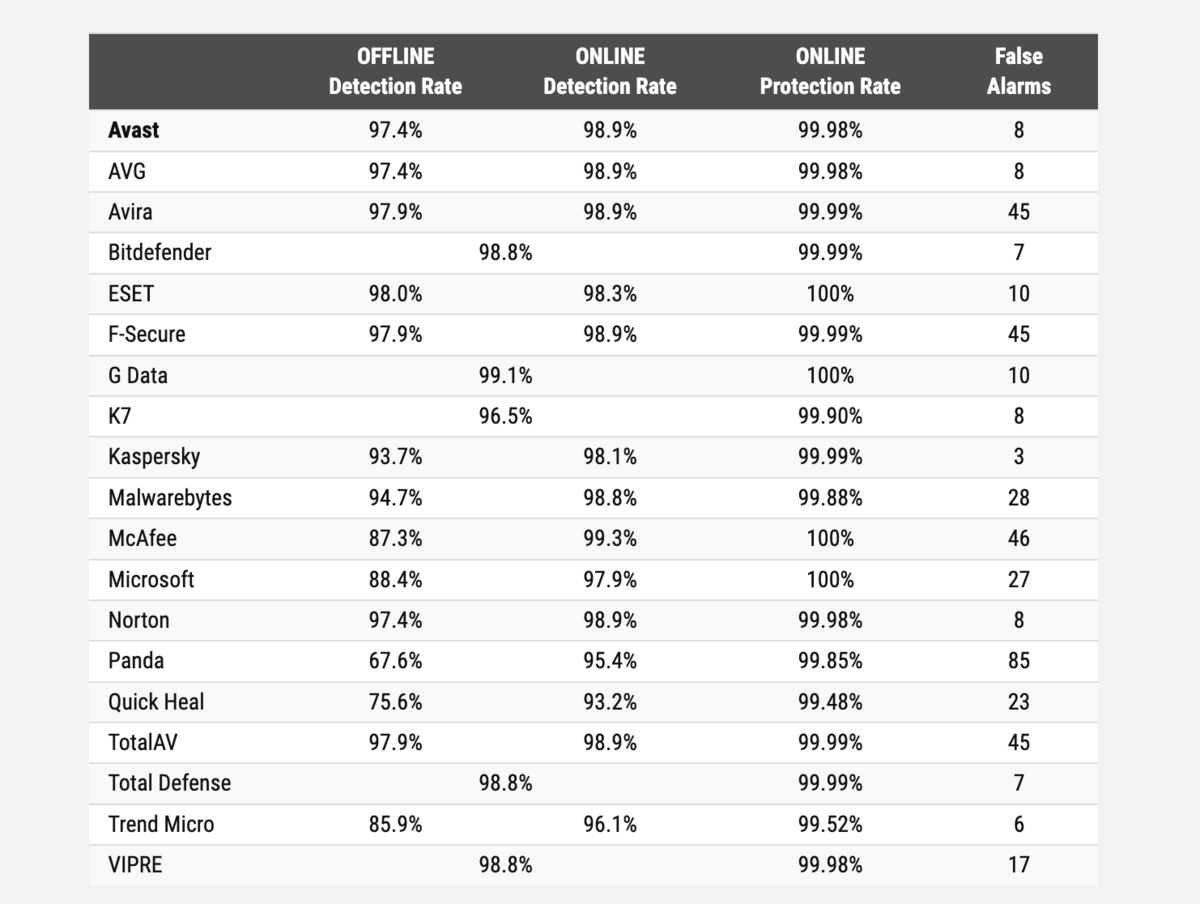The image size is (1200, 904).
Task: Click the ONLINE Detection Rate column header
Action: click(x=609, y=71)
